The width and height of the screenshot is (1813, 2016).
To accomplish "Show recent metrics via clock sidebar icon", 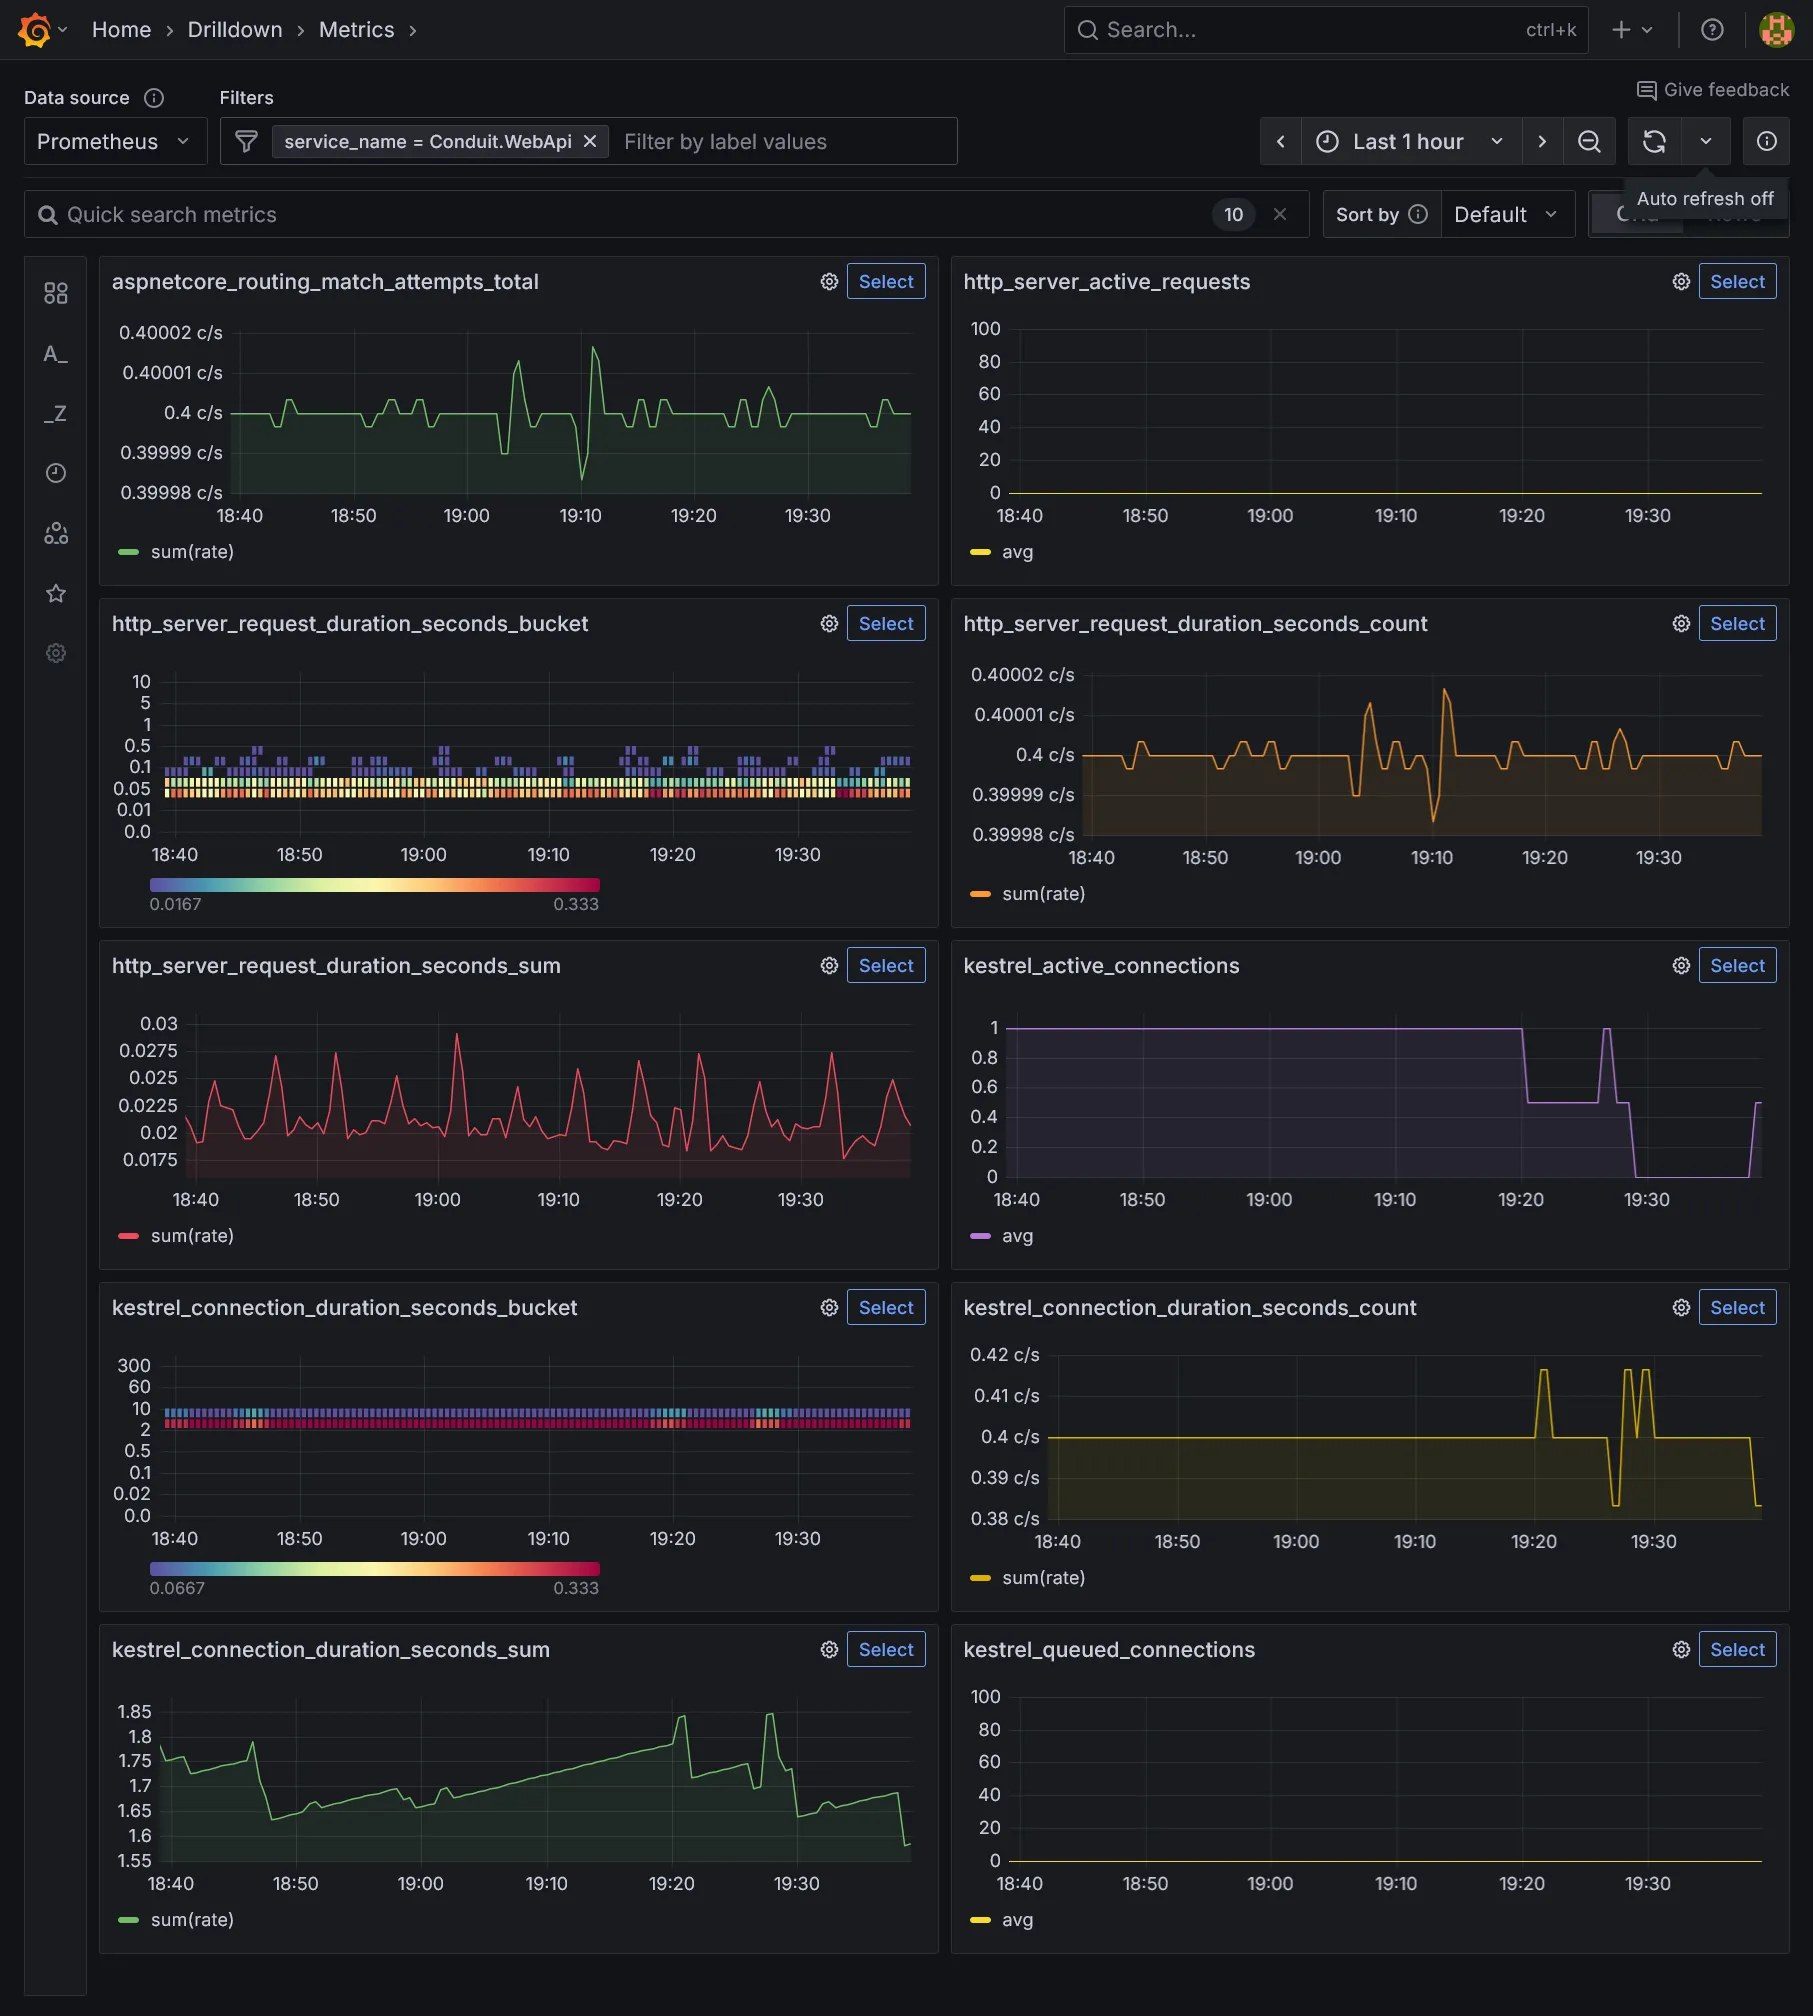I will 55,473.
